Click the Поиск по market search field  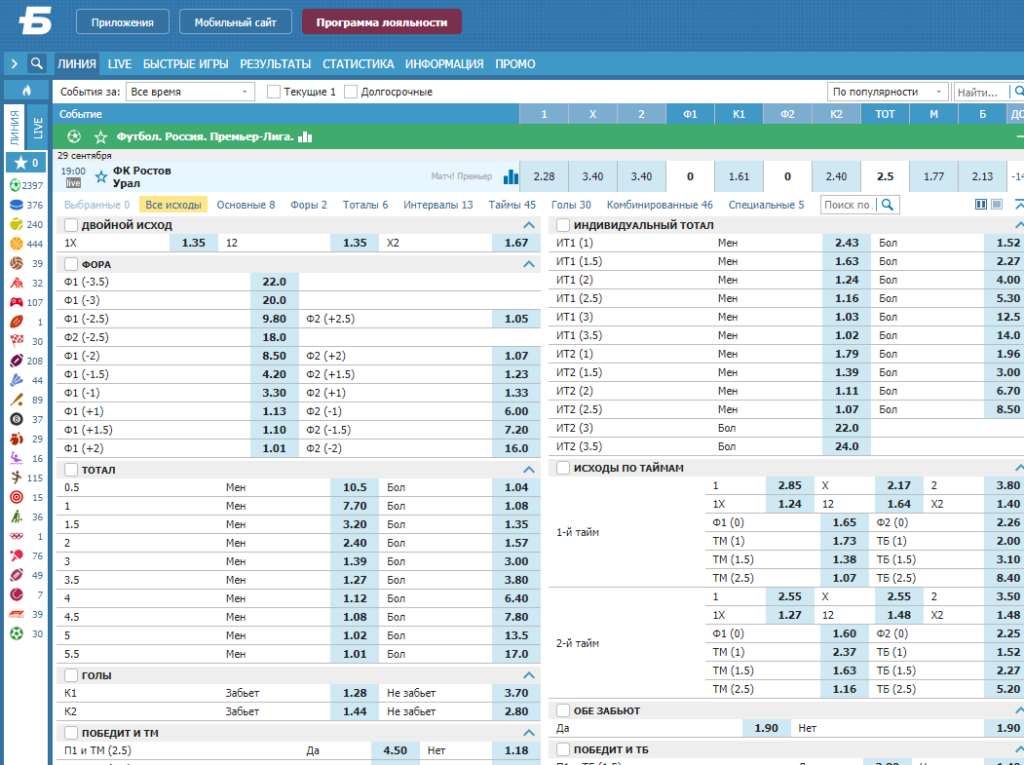coord(848,204)
